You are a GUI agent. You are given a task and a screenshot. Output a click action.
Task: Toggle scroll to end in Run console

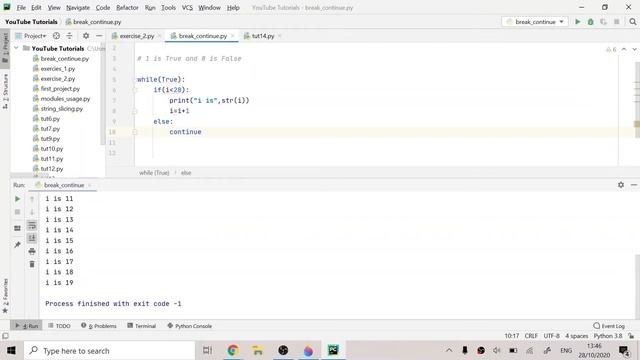32,238
